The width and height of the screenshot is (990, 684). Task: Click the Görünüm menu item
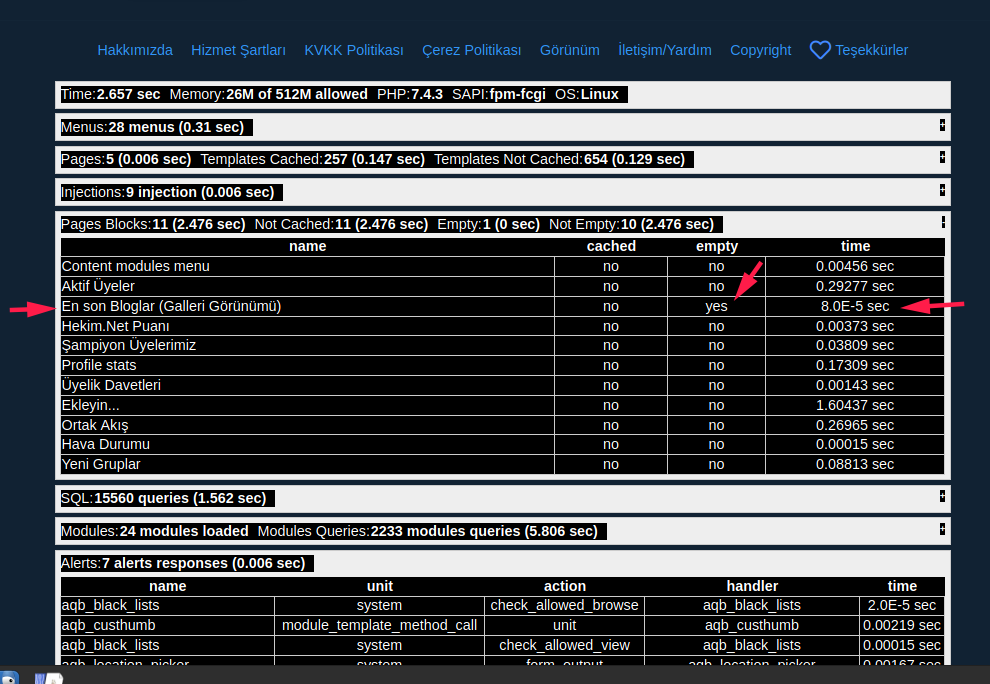click(569, 50)
